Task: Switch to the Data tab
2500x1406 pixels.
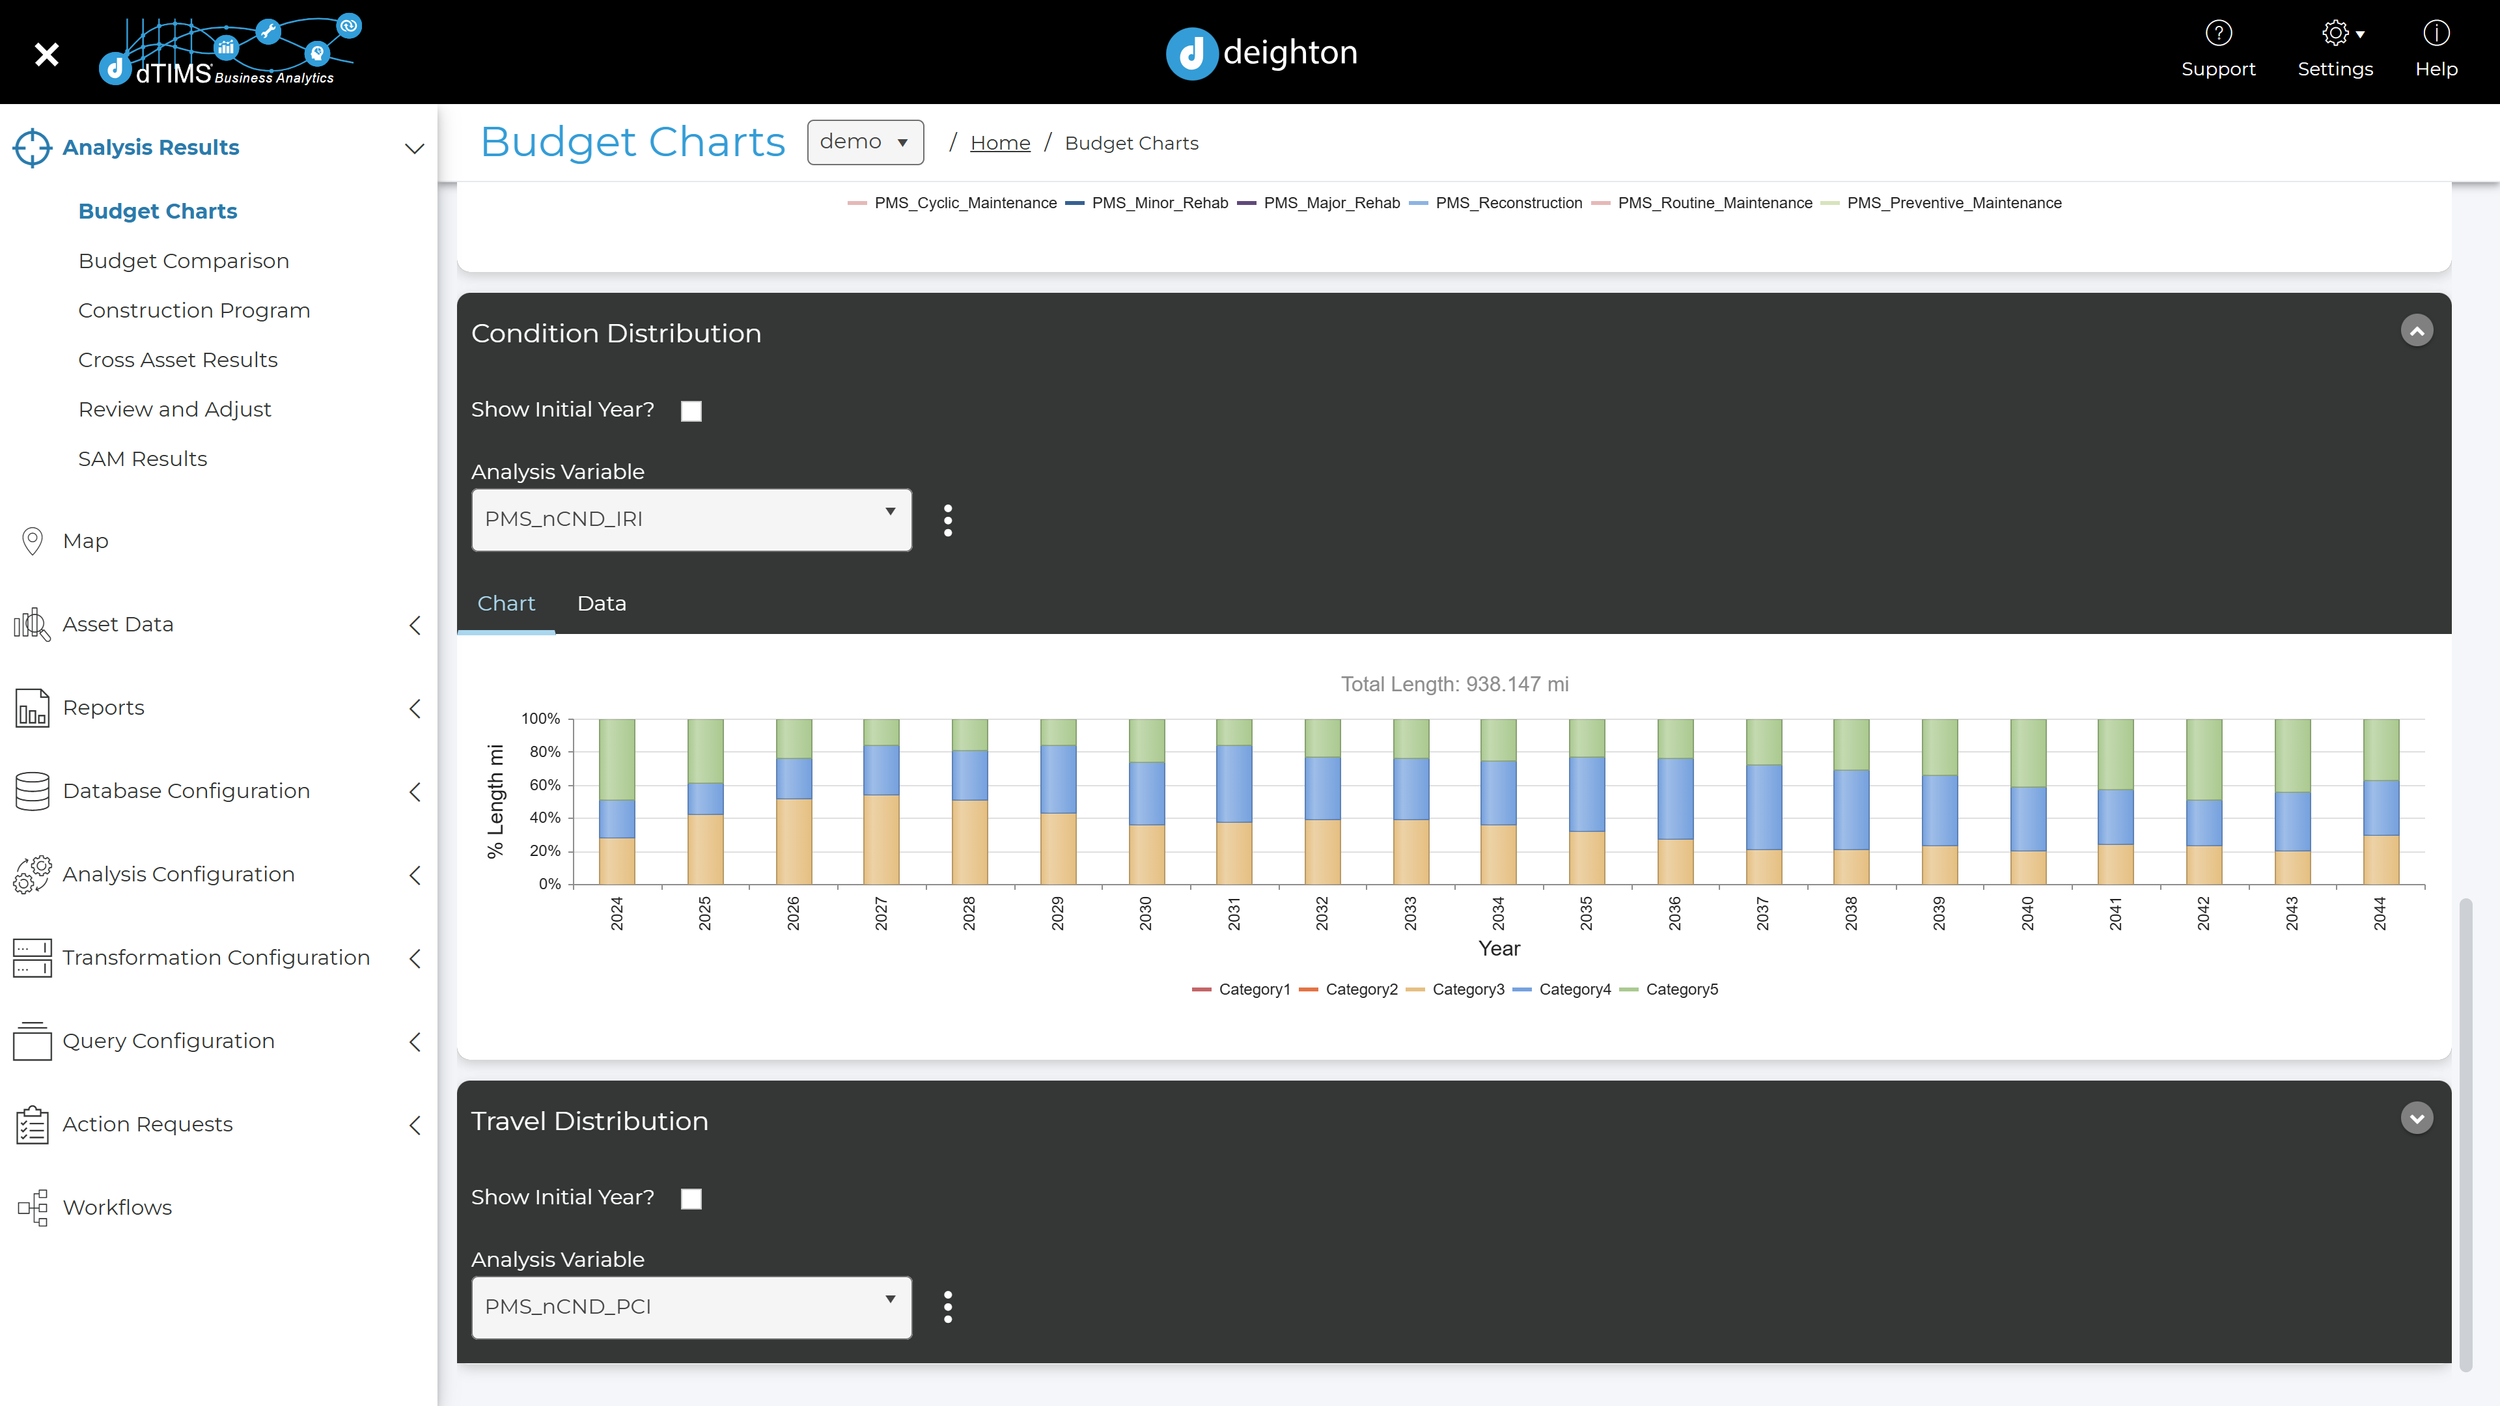Action: tap(601, 604)
